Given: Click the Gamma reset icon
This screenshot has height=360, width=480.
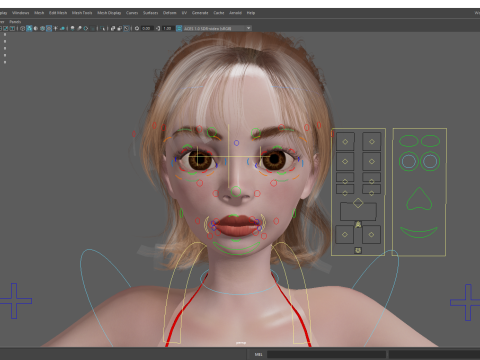Looking at the screenshot, I should pyautogui.click(x=158, y=28).
